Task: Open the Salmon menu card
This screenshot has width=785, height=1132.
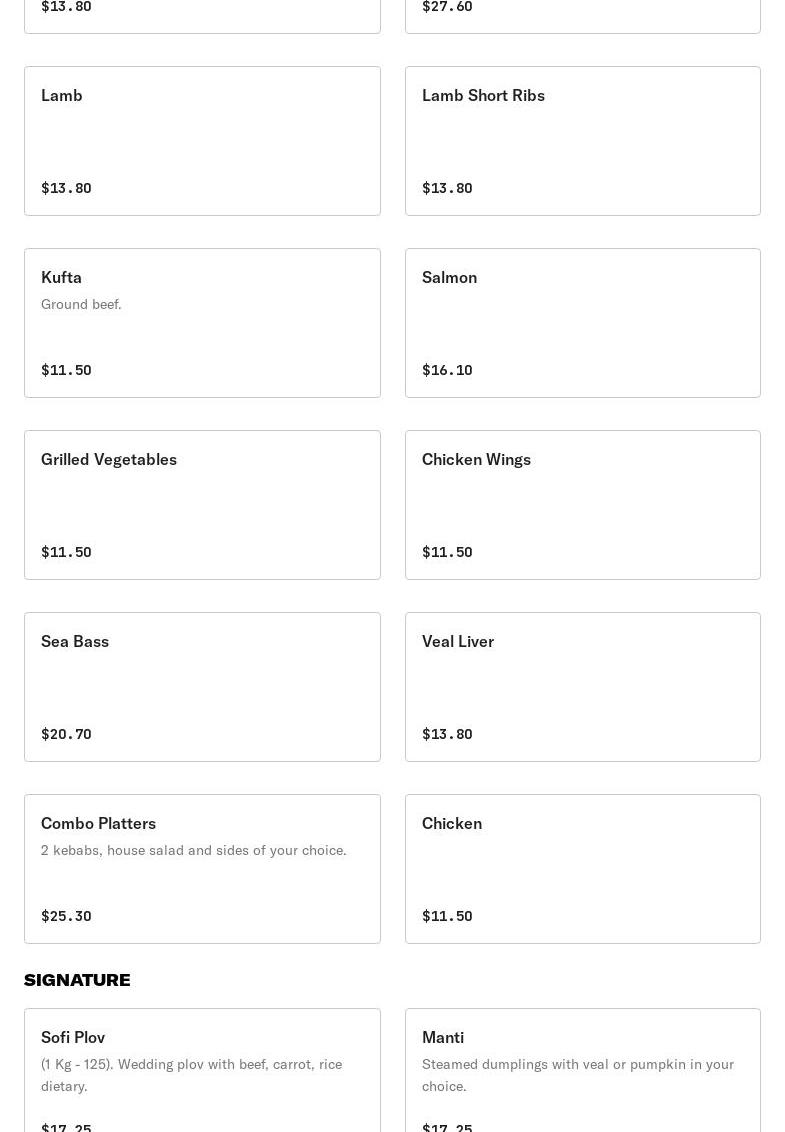Action: (x=583, y=323)
